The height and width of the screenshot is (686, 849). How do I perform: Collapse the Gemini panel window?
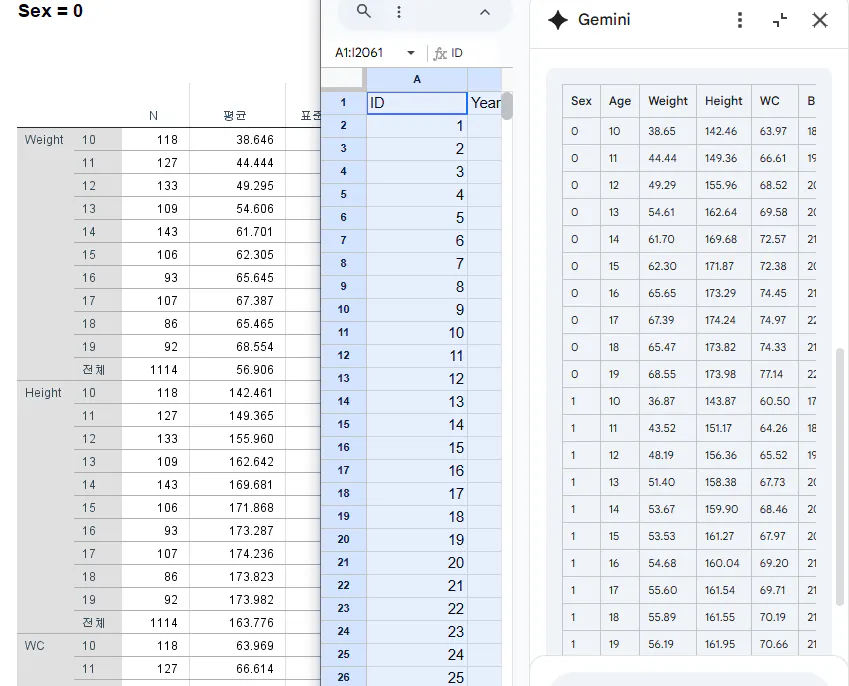pos(780,20)
